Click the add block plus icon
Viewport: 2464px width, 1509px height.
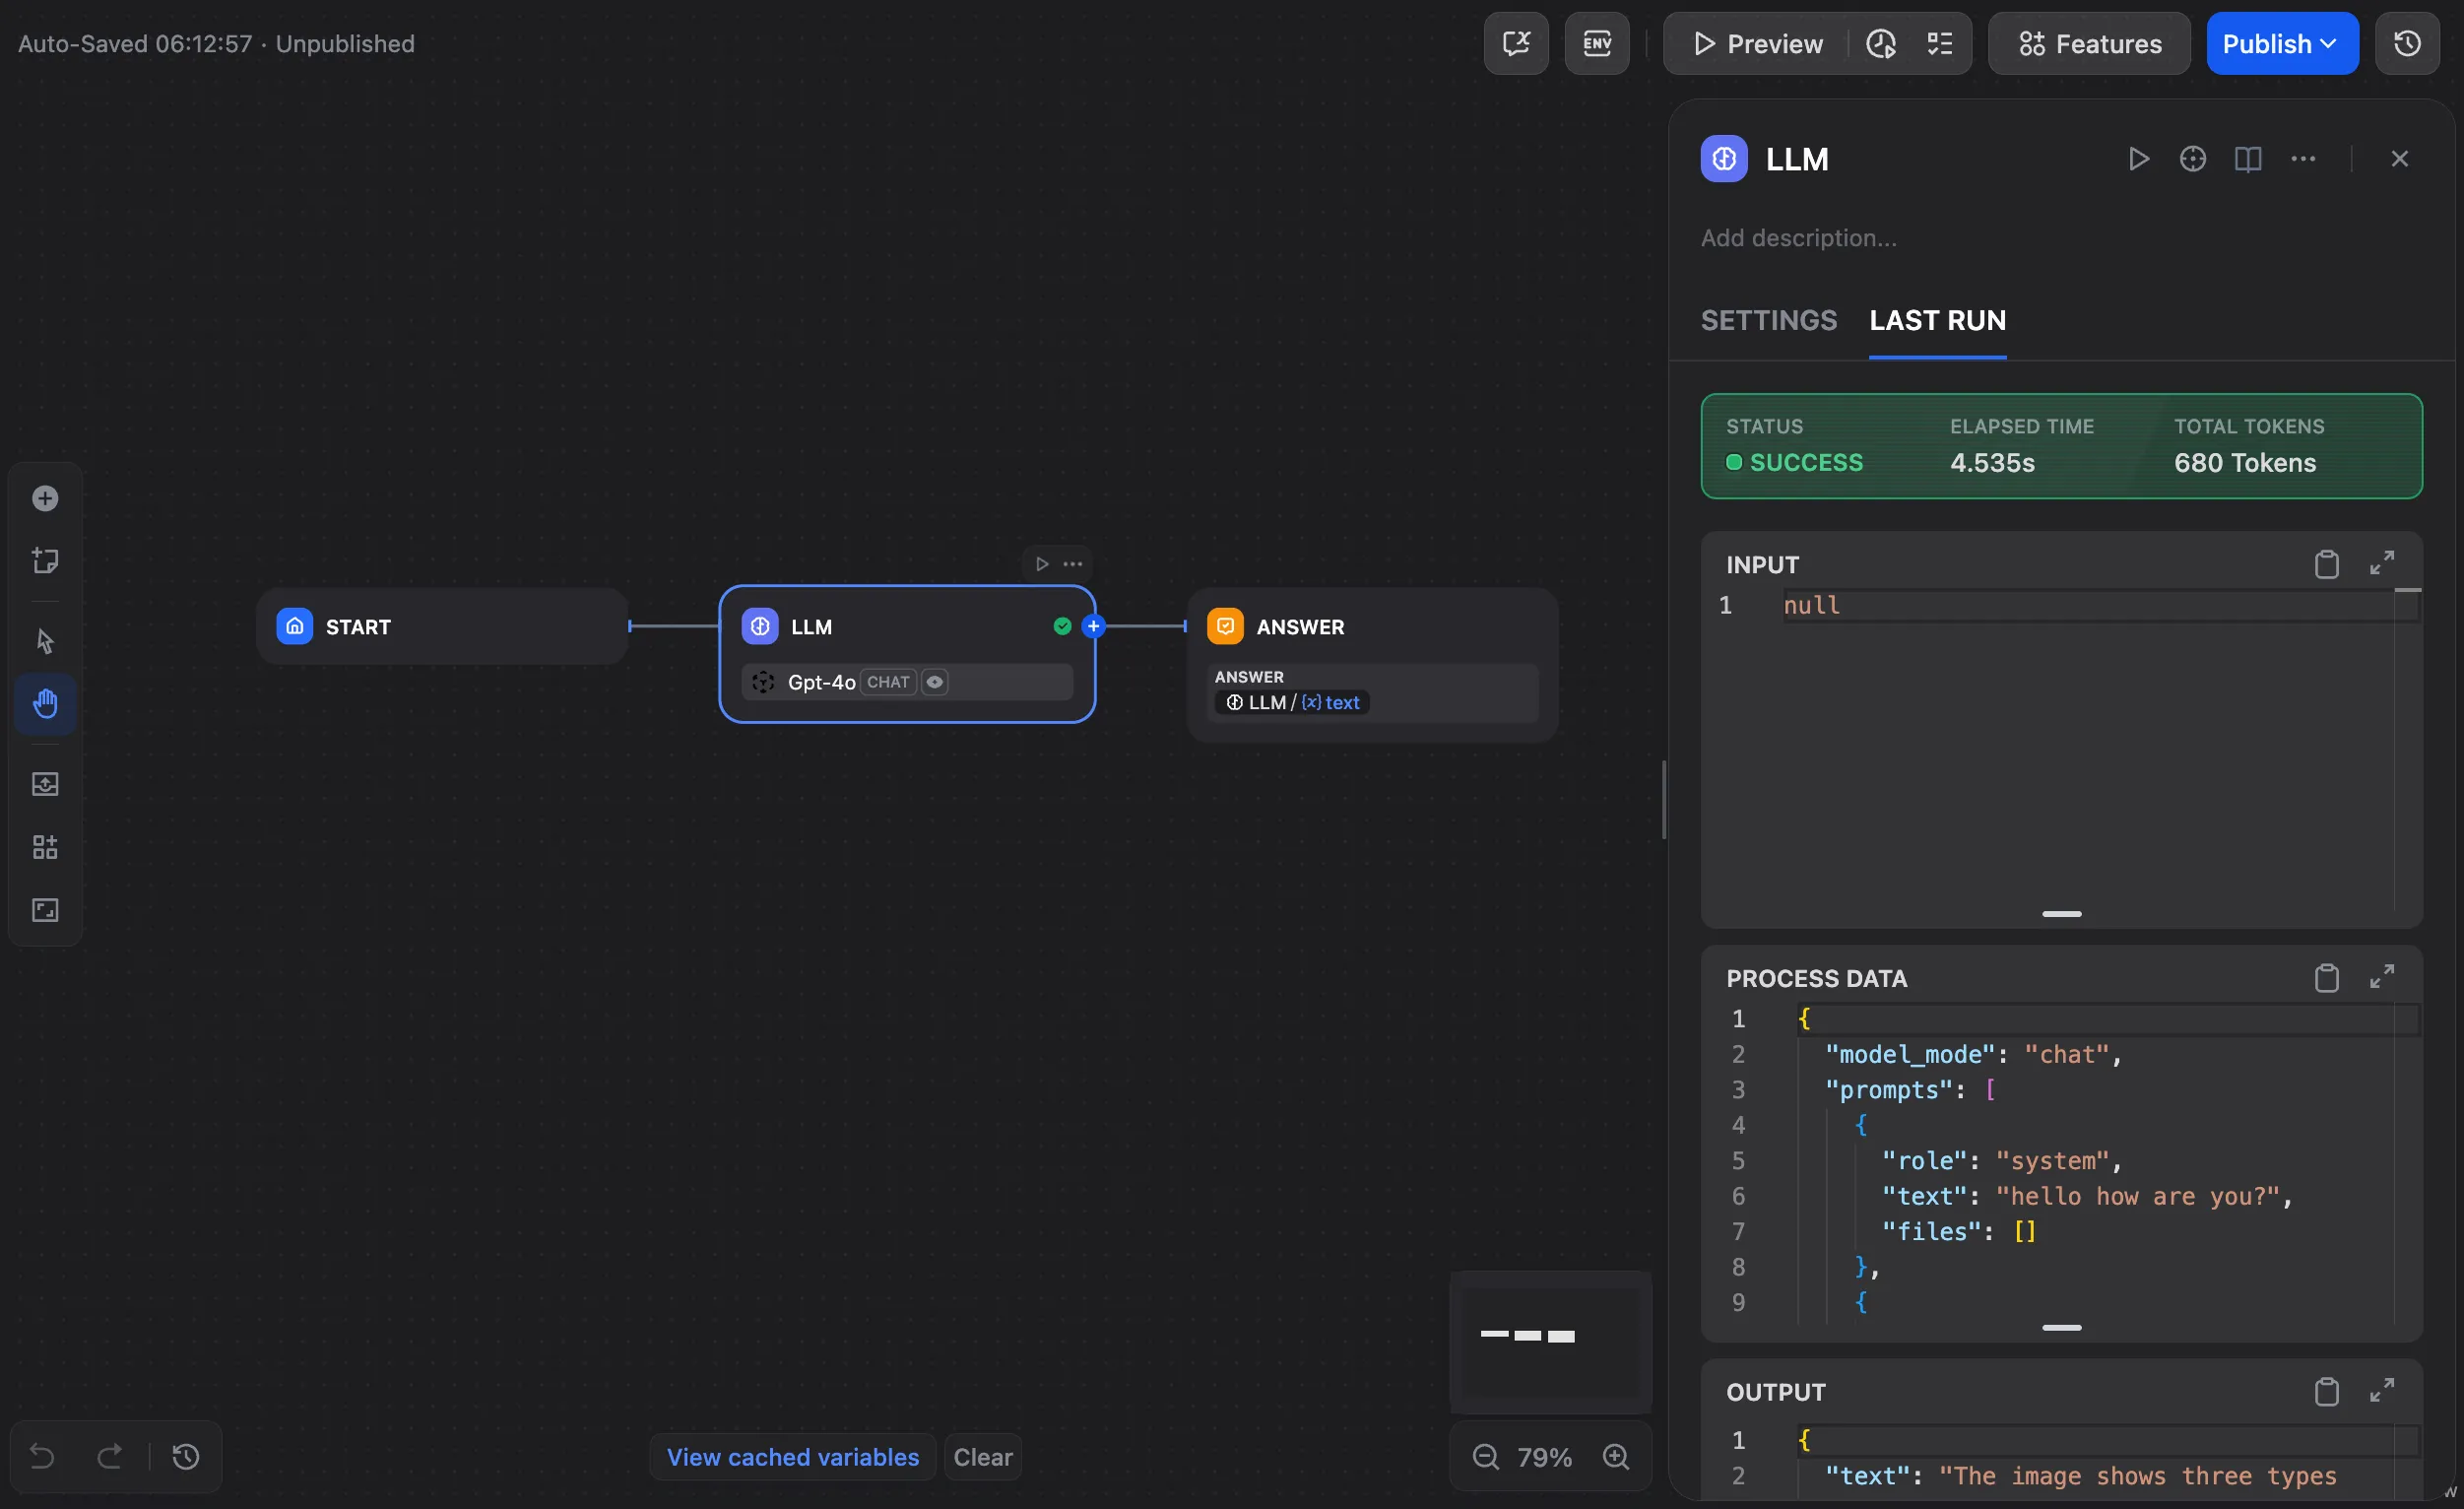click(45, 498)
